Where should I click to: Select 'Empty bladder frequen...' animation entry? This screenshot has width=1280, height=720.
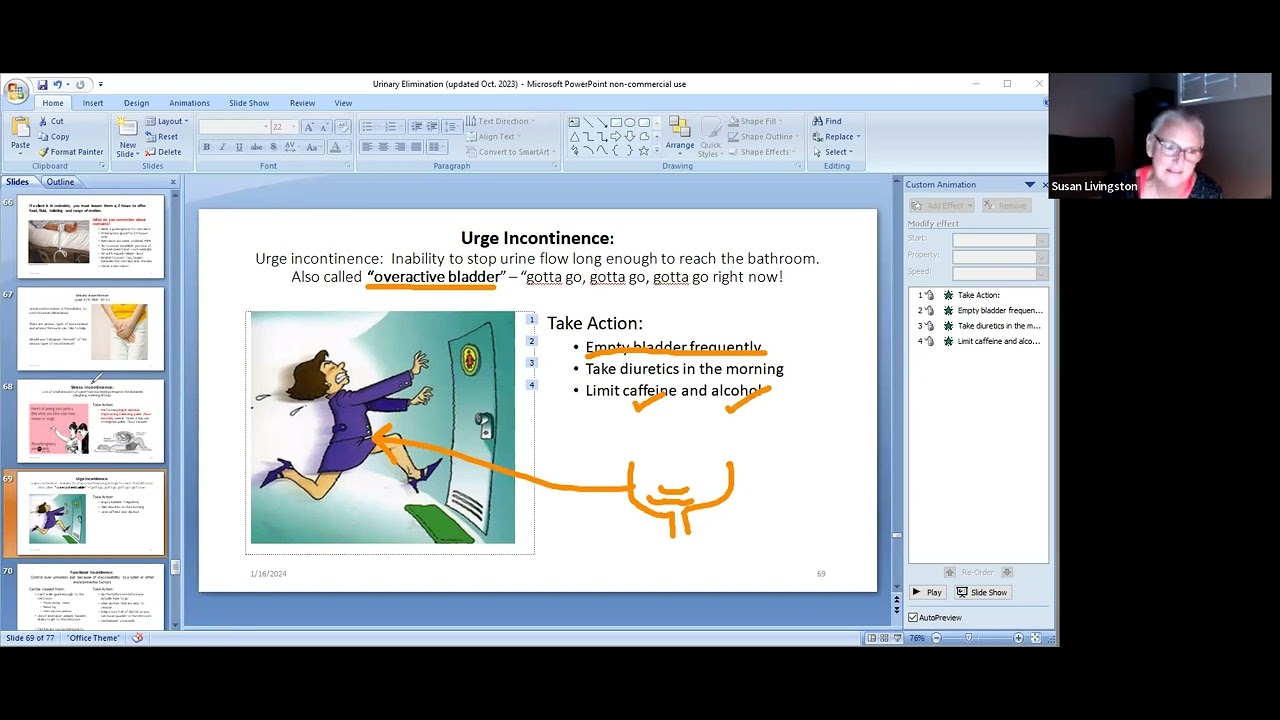tap(979, 310)
